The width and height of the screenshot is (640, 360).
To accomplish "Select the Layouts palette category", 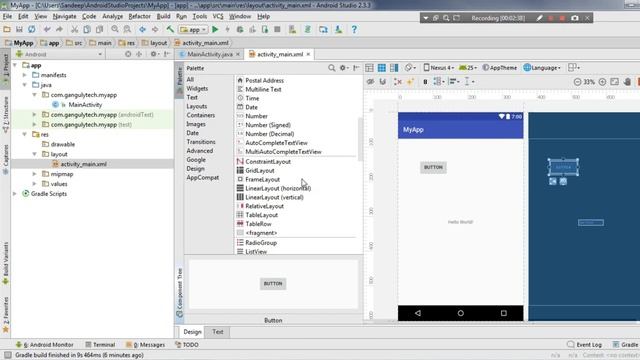I will click(x=197, y=106).
